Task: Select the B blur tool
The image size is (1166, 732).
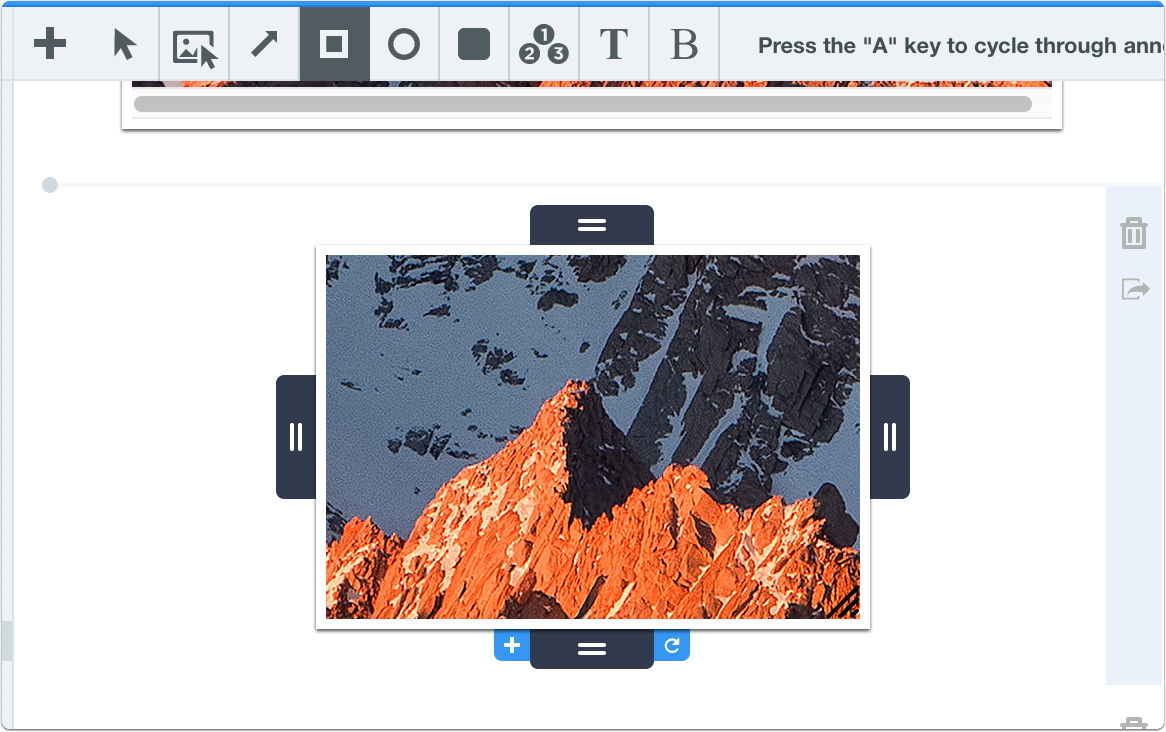Action: click(683, 45)
